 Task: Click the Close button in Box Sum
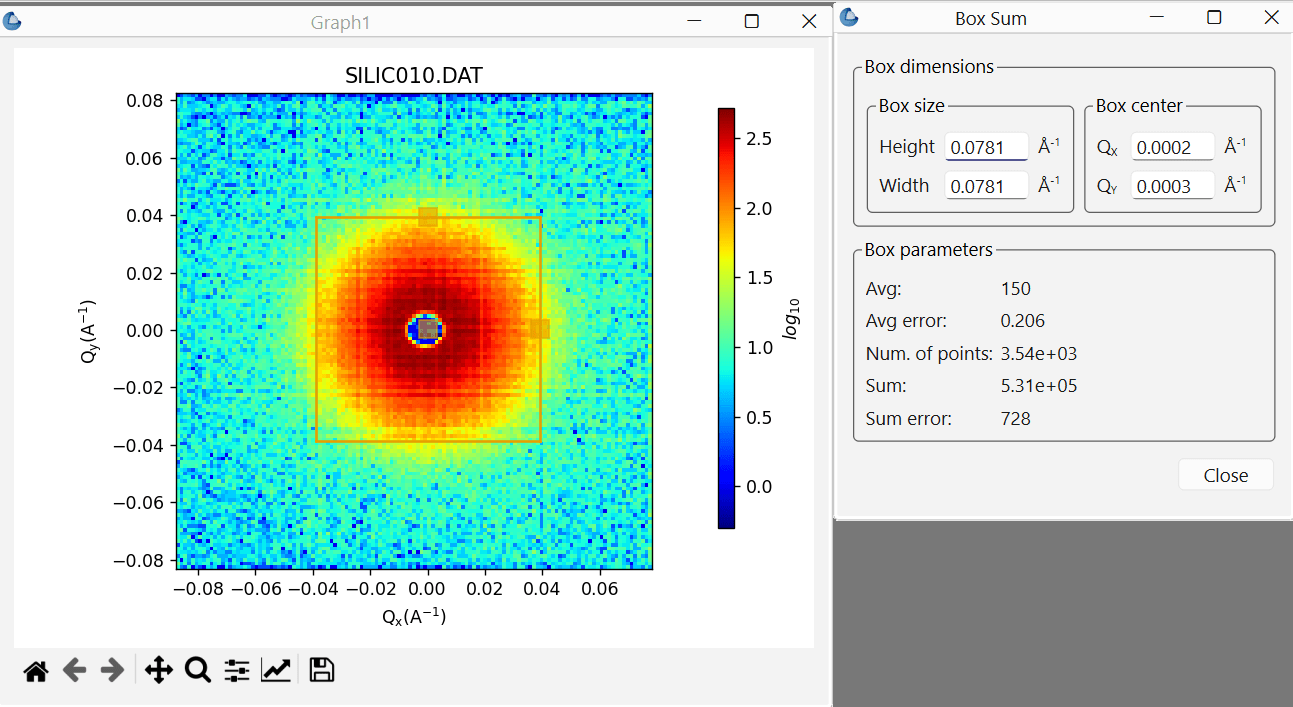click(x=1226, y=475)
